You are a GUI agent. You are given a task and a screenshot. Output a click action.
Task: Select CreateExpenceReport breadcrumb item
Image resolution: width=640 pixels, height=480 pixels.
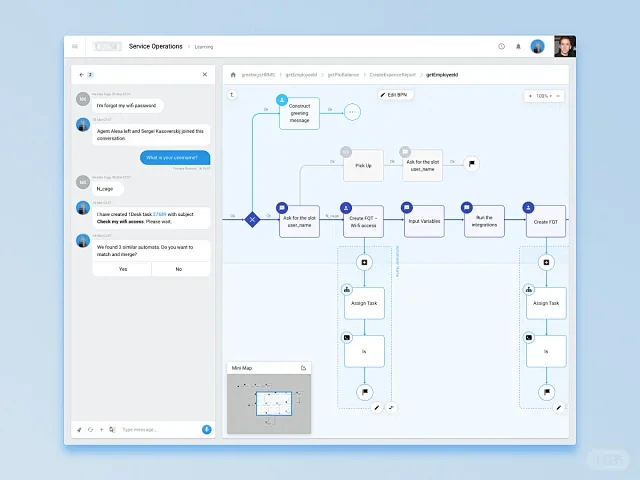pyautogui.click(x=390, y=74)
